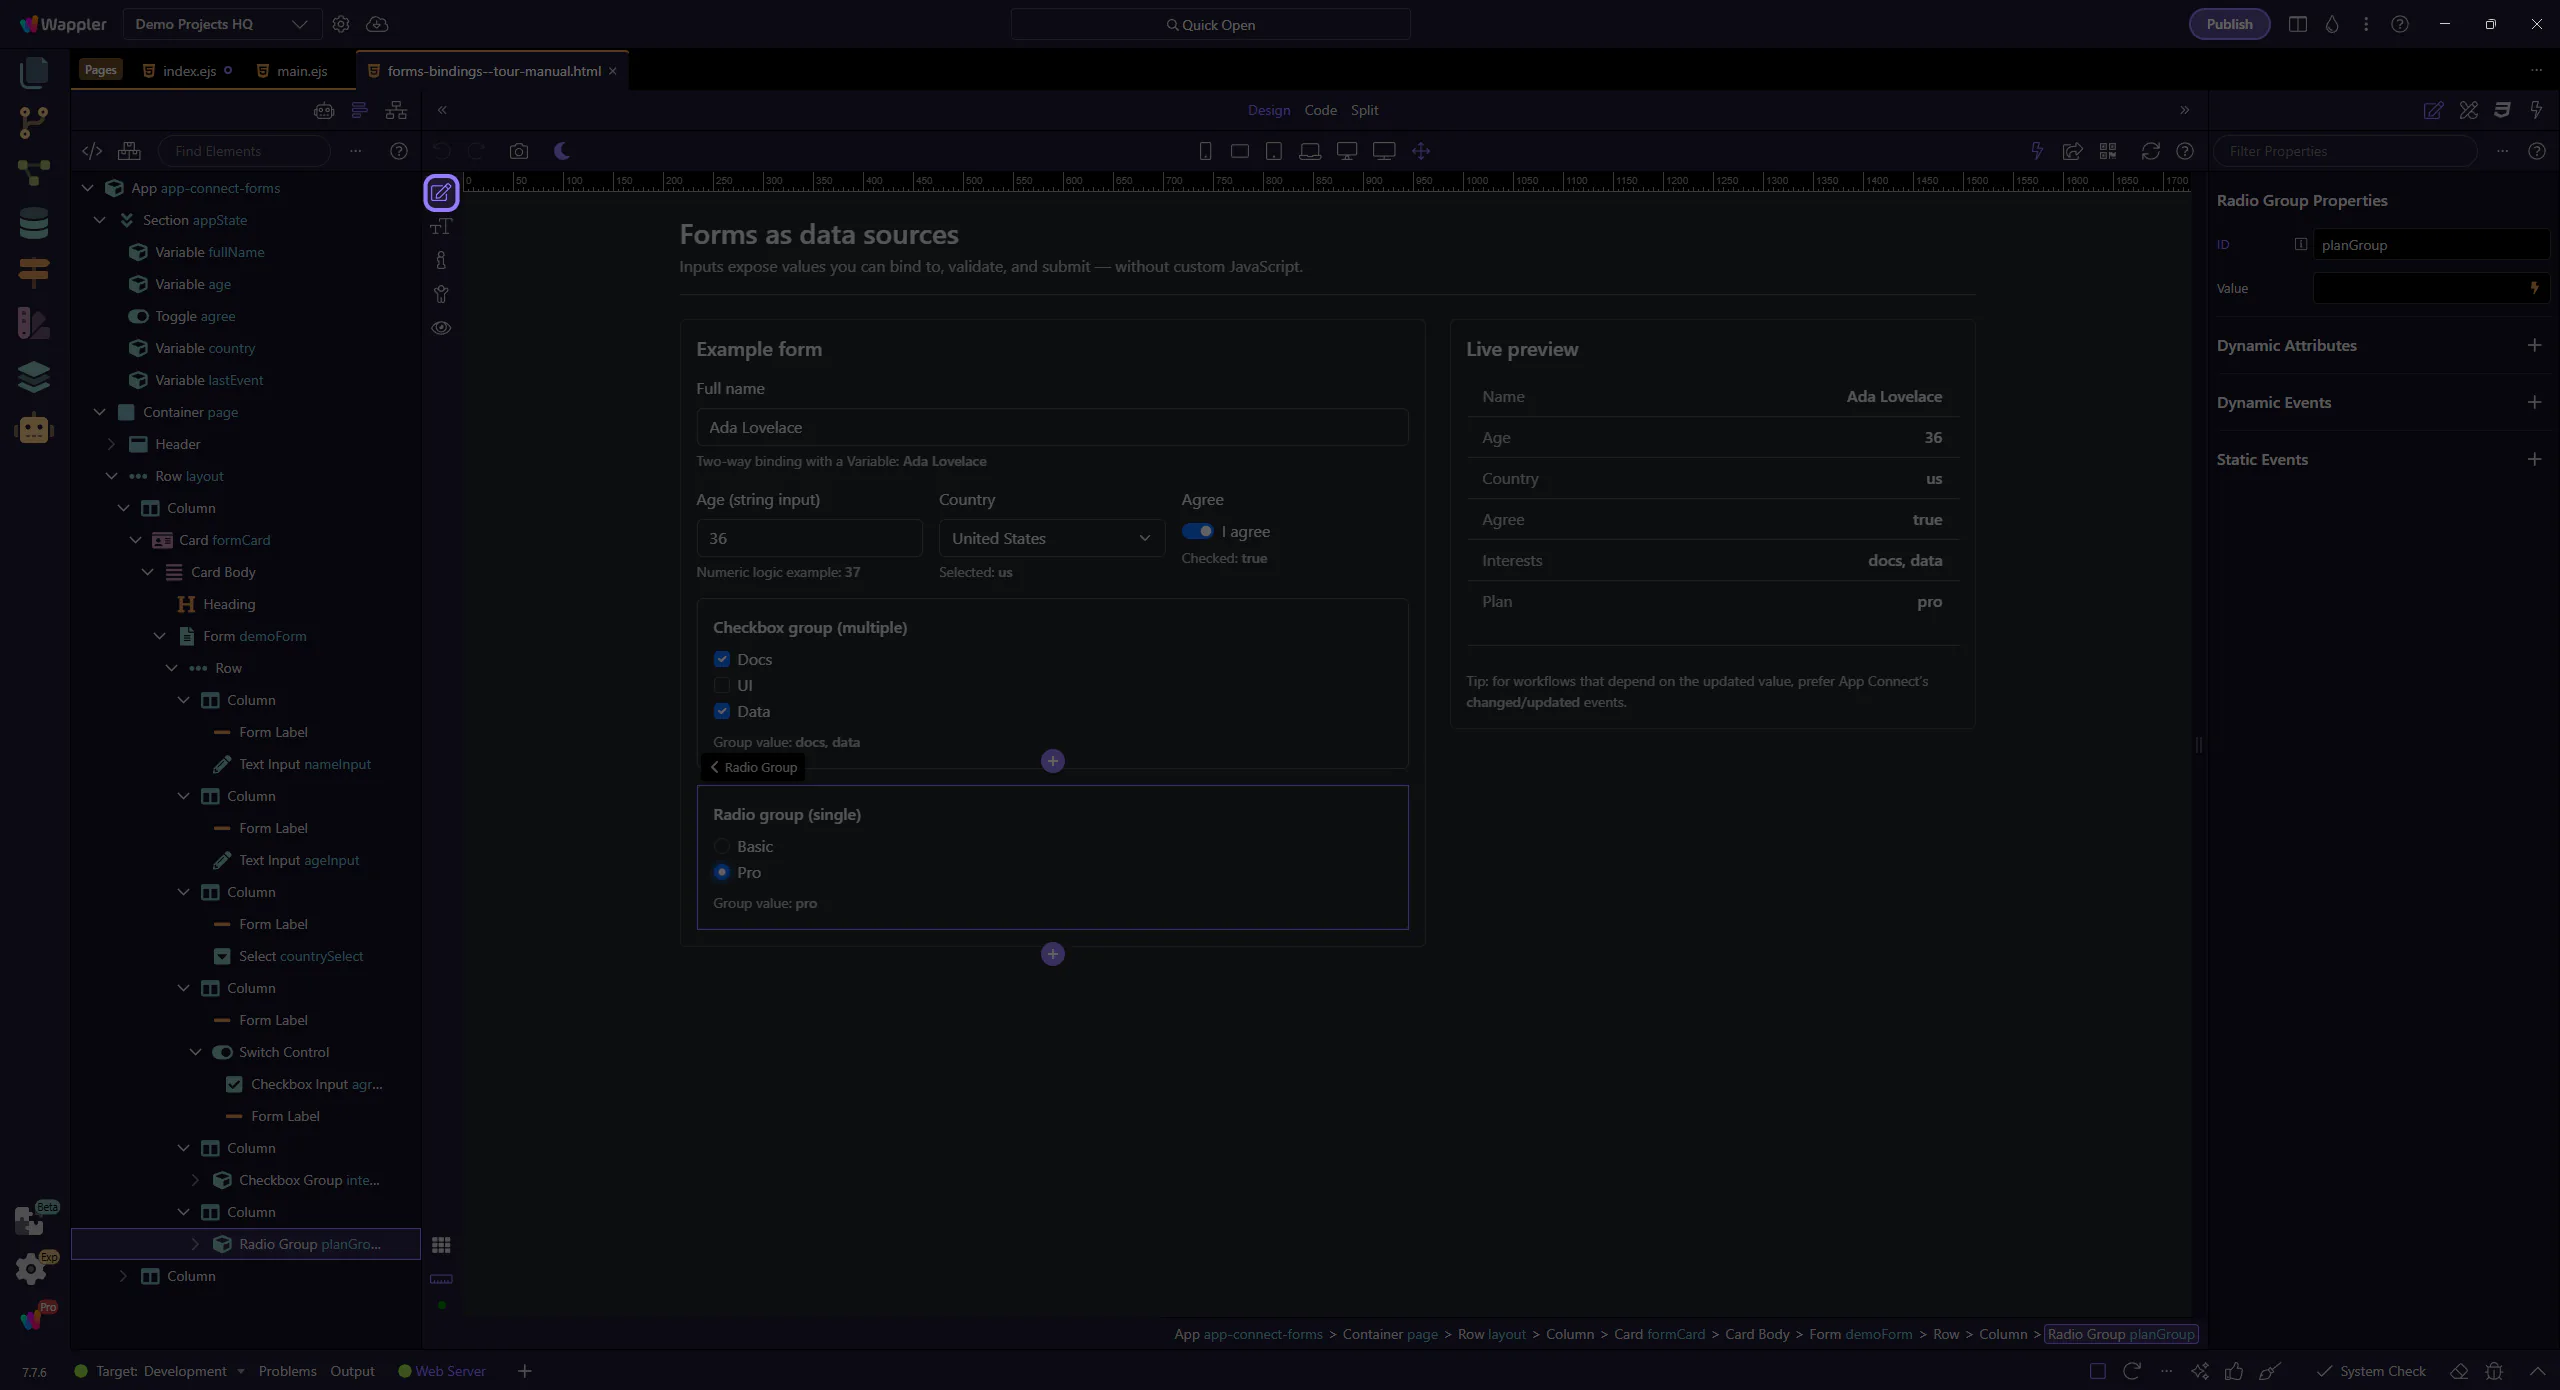Open the main.ejs file tab

click(301, 71)
